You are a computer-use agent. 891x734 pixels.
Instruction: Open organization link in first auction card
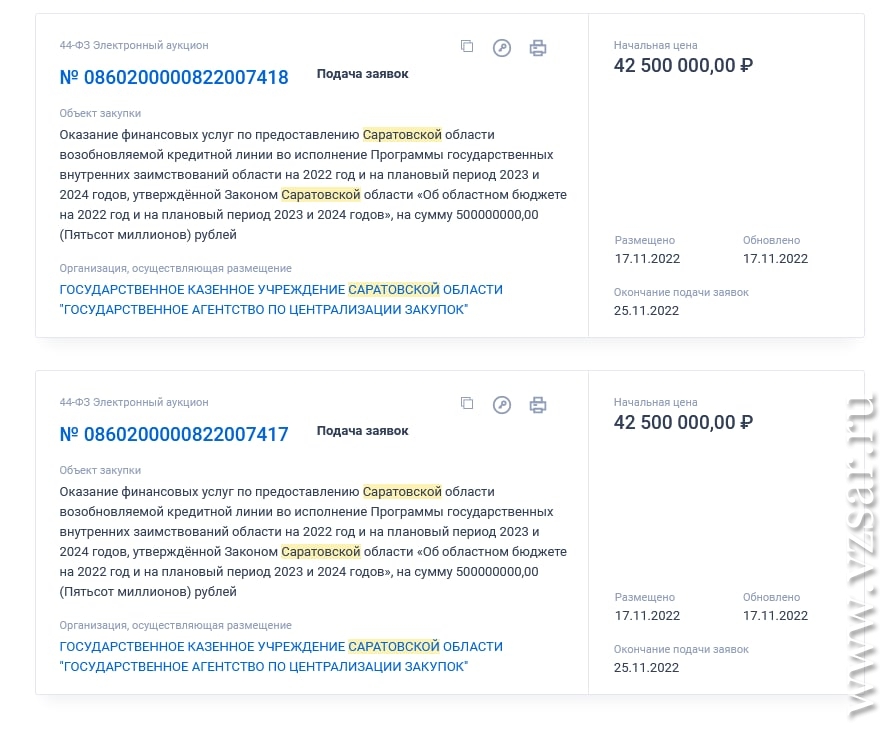(x=281, y=299)
